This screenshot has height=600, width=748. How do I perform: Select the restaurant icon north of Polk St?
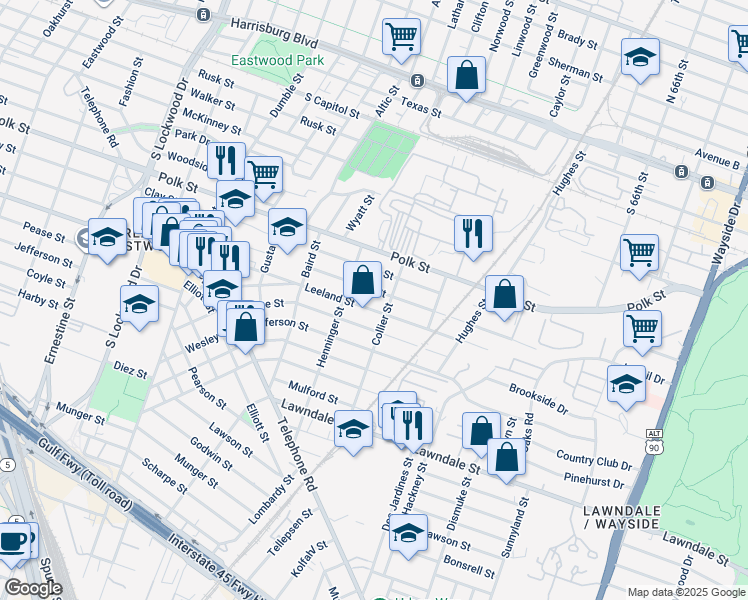point(473,233)
